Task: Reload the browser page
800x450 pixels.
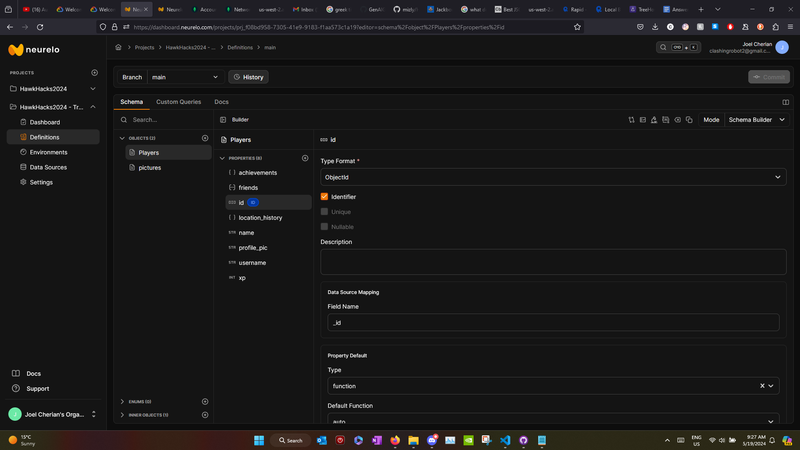Action: click(x=40, y=27)
